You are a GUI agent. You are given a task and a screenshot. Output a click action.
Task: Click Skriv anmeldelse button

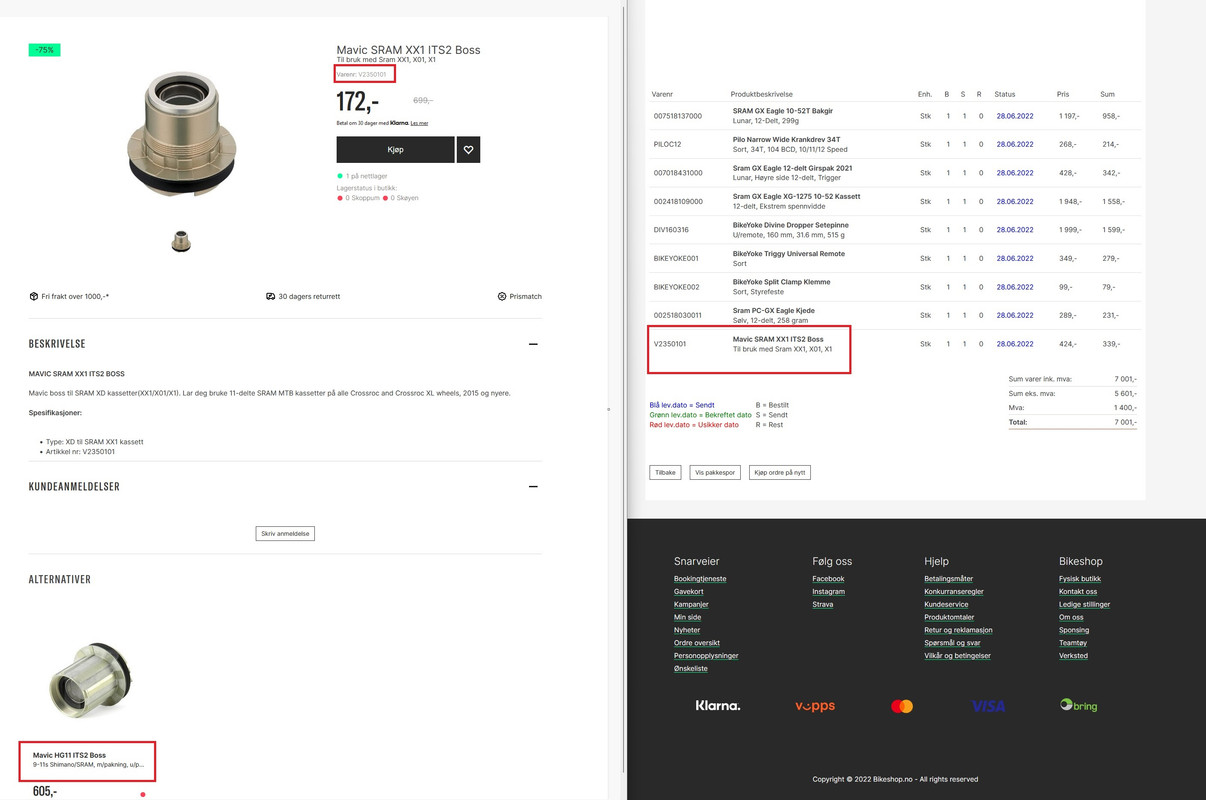click(285, 533)
